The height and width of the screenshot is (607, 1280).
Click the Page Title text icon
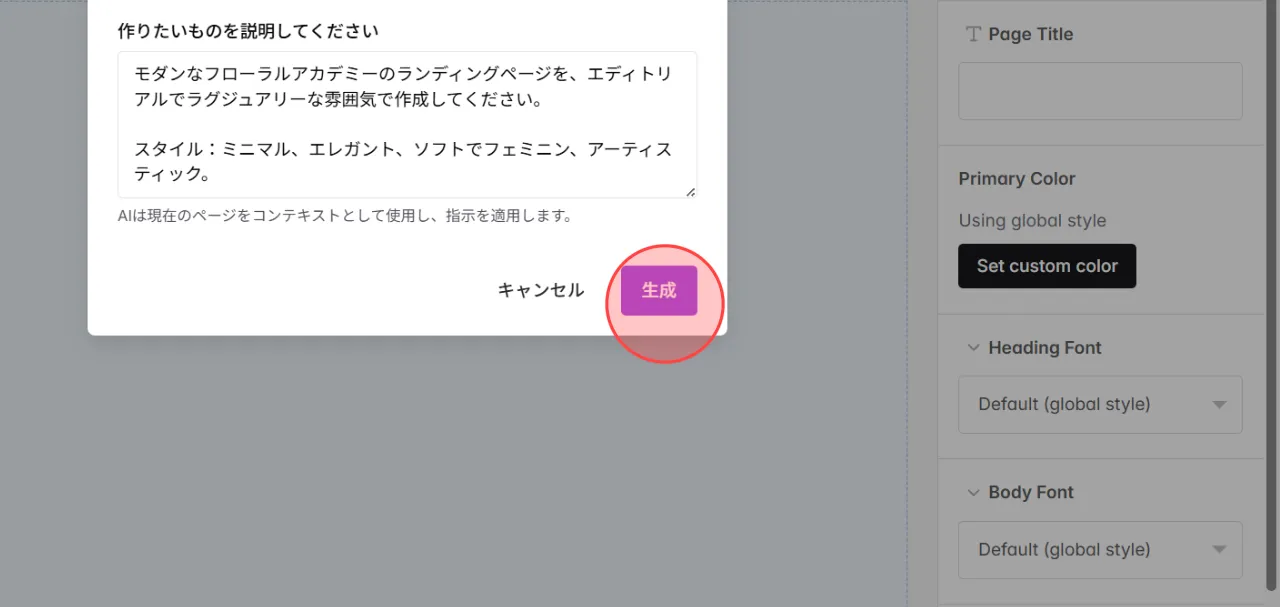click(x=973, y=34)
